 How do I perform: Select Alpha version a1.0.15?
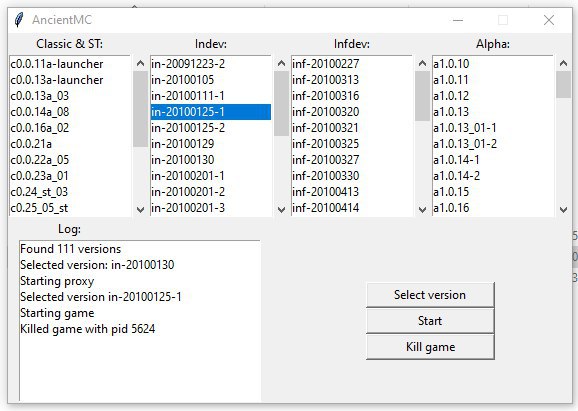click(493, 192)
